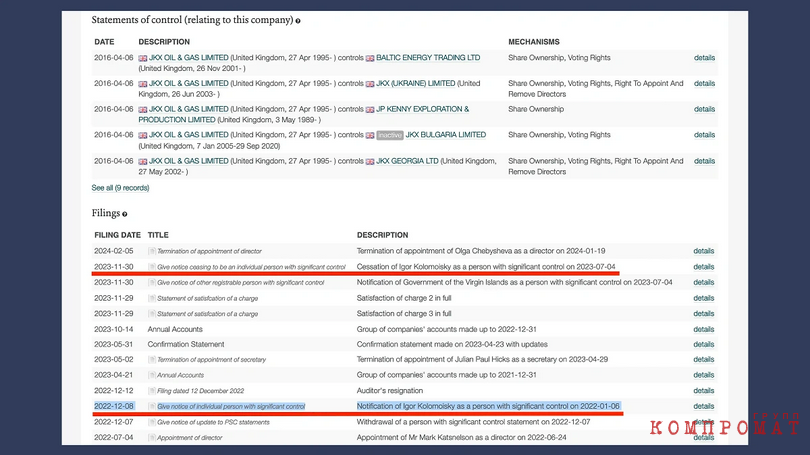Click UK flag icon before BALTIC ENERGY TRADING LTD
Viewport: 810px width, 455px height.
pos(370,58)
